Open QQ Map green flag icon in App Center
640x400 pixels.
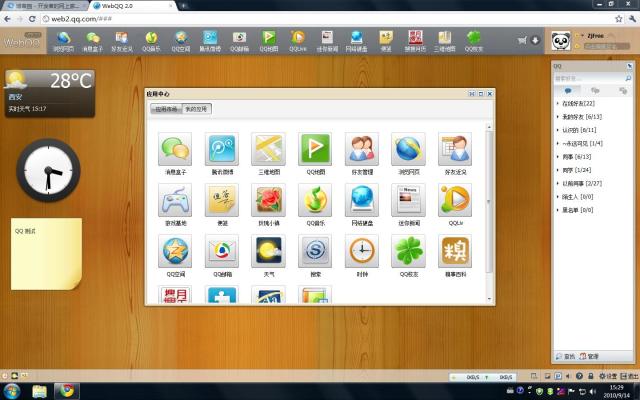315,149
